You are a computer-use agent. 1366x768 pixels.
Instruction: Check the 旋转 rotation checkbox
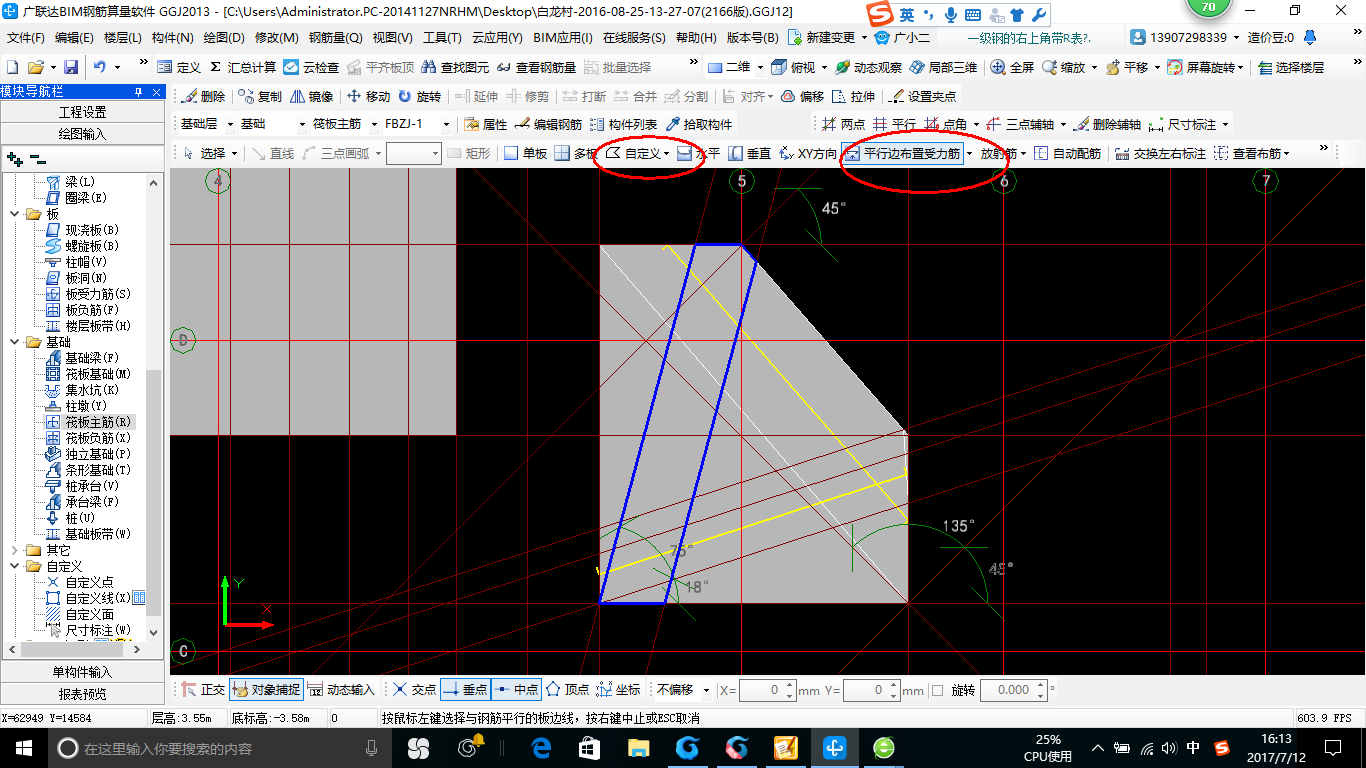937,690
